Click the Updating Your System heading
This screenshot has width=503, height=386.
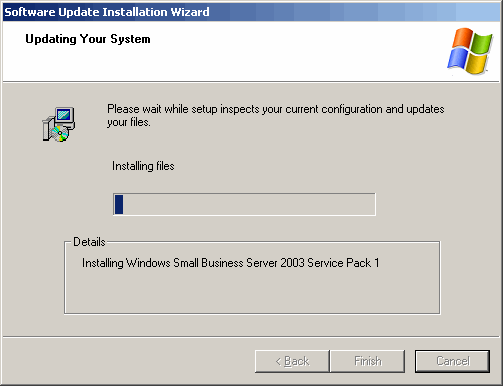(x=88, y=39)
